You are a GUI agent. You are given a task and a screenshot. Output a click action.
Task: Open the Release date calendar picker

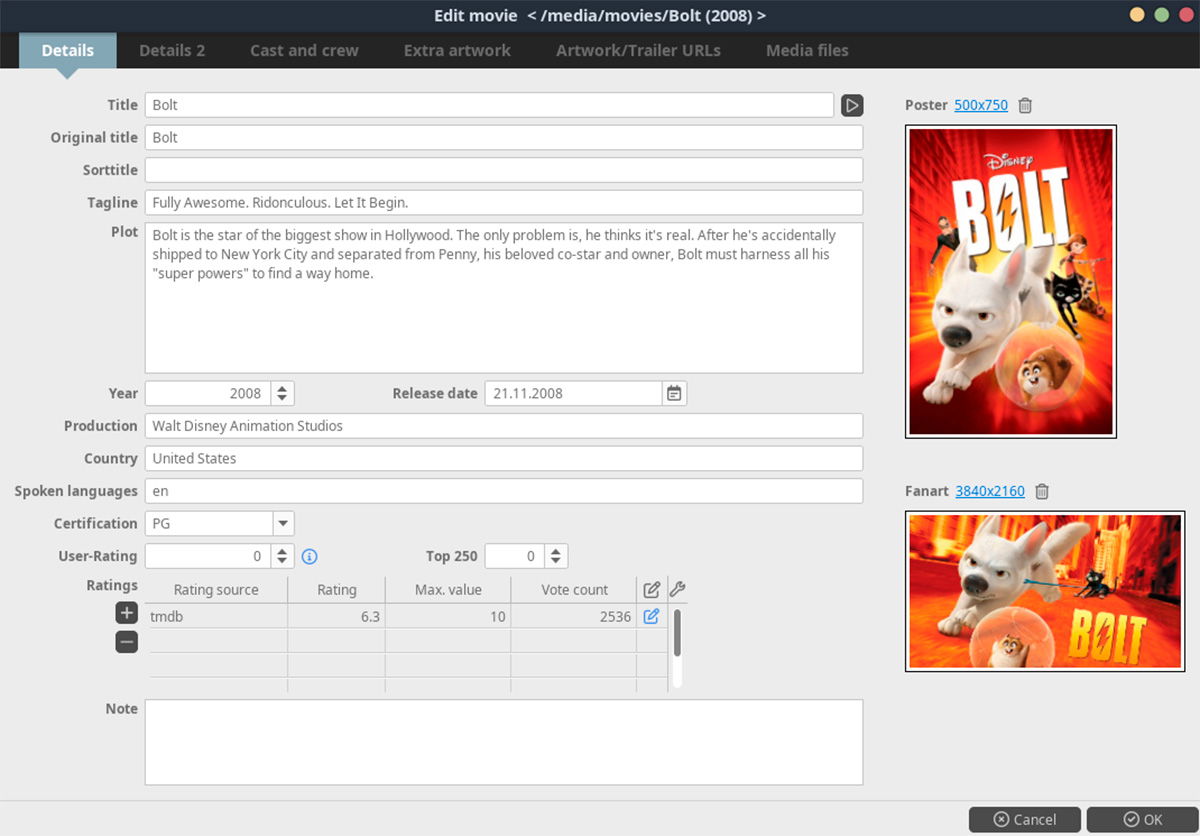675,393
